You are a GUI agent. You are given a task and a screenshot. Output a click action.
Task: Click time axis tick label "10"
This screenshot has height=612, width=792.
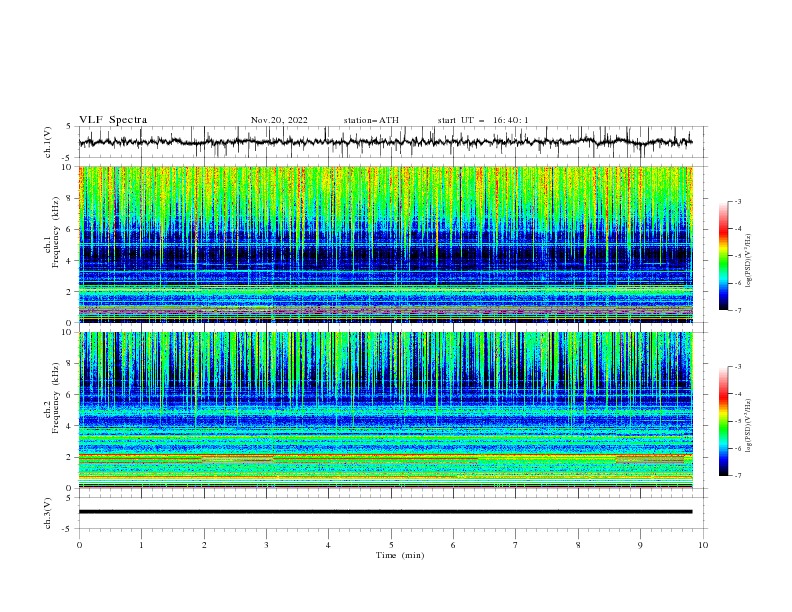click(x=703, y=545)
